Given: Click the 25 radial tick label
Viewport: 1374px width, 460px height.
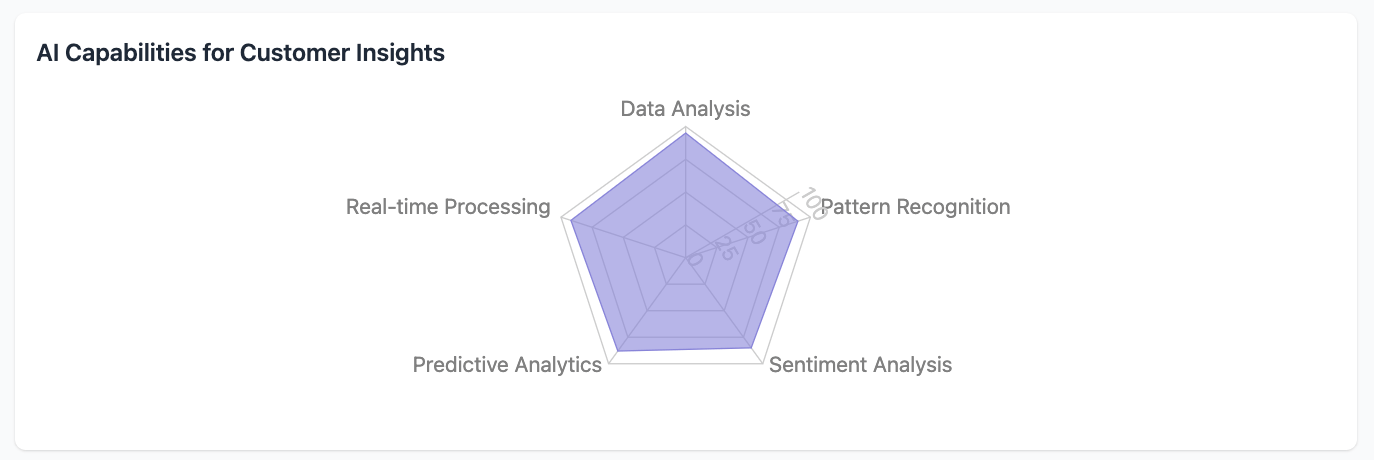Looking at the screenshot, I should click(x=726, y=248).
